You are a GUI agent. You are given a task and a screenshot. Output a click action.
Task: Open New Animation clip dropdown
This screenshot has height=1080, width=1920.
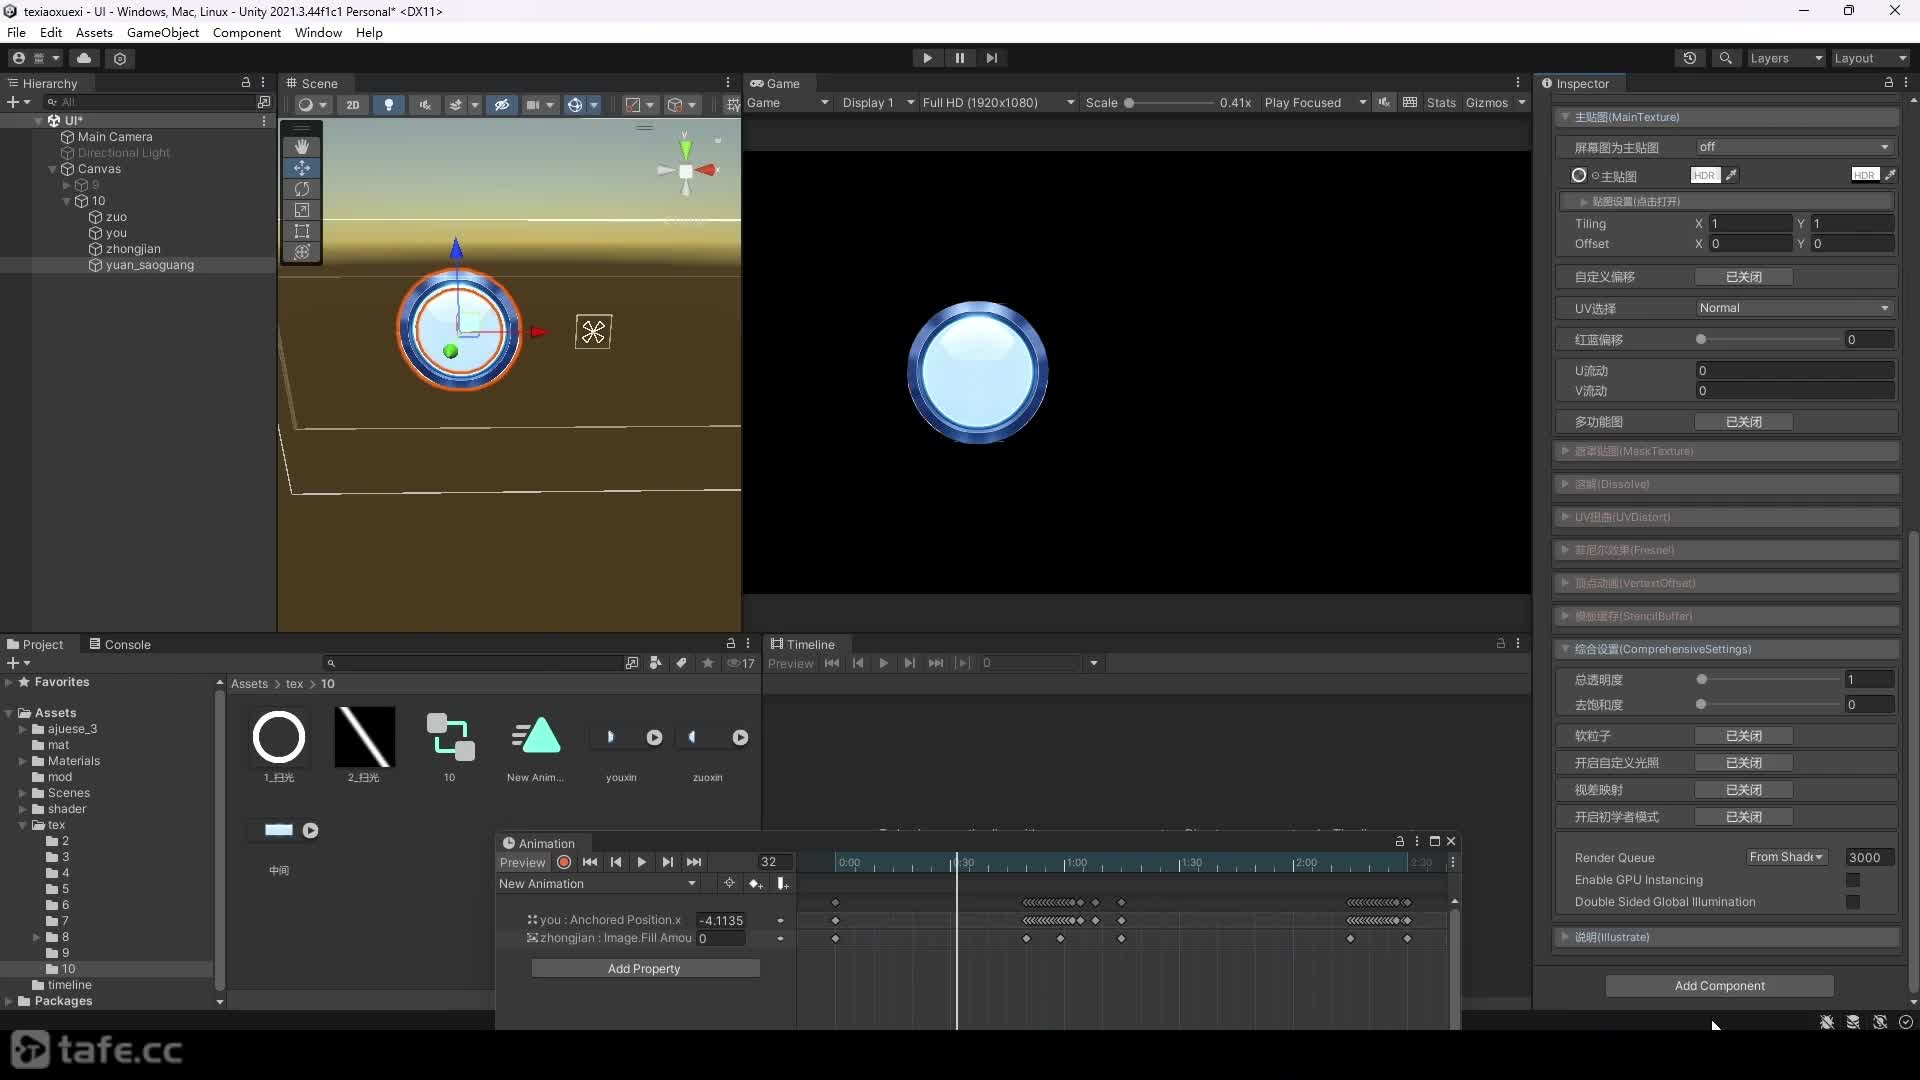pos(597,884)
